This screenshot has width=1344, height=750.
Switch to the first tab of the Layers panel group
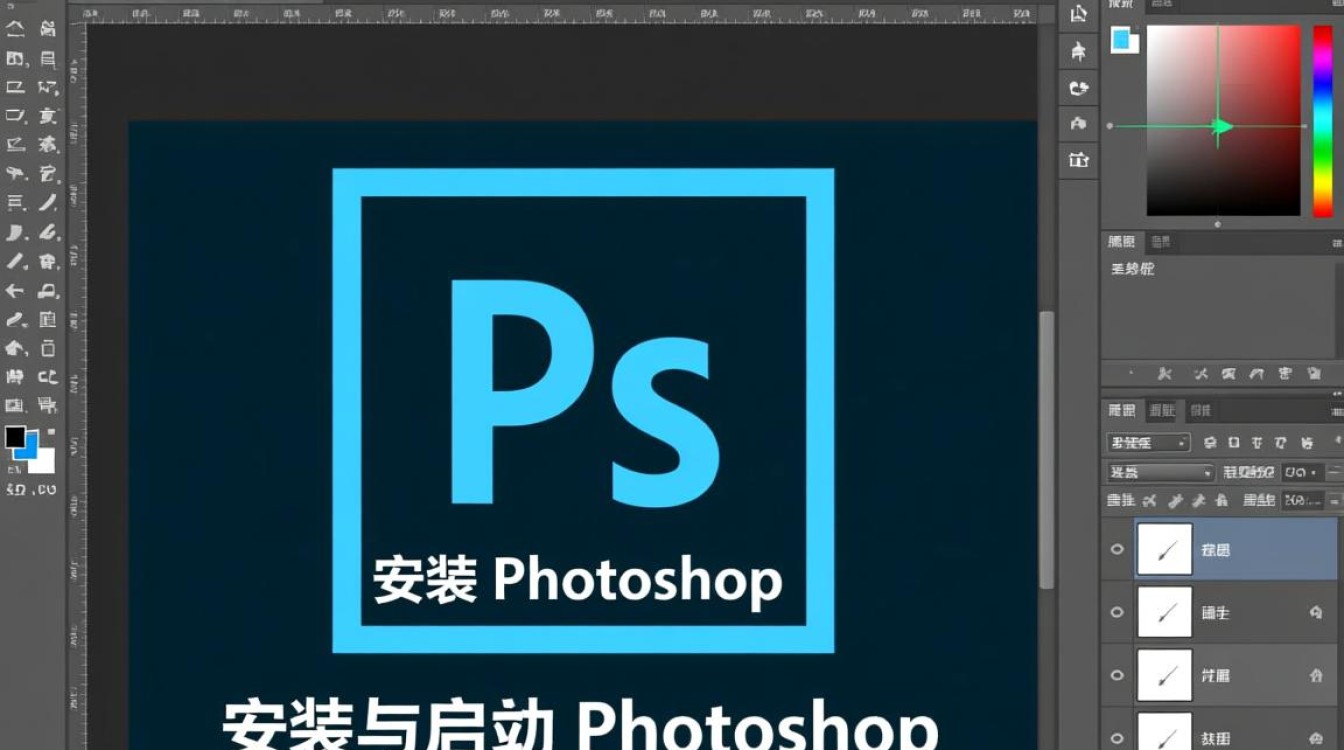[x=1122, y=410]
